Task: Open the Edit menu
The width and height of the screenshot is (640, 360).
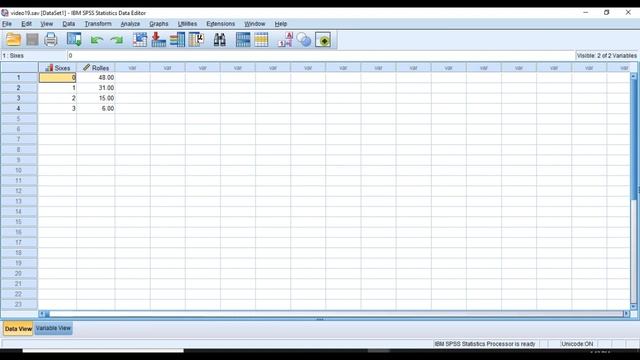Action: click(27, 24)
